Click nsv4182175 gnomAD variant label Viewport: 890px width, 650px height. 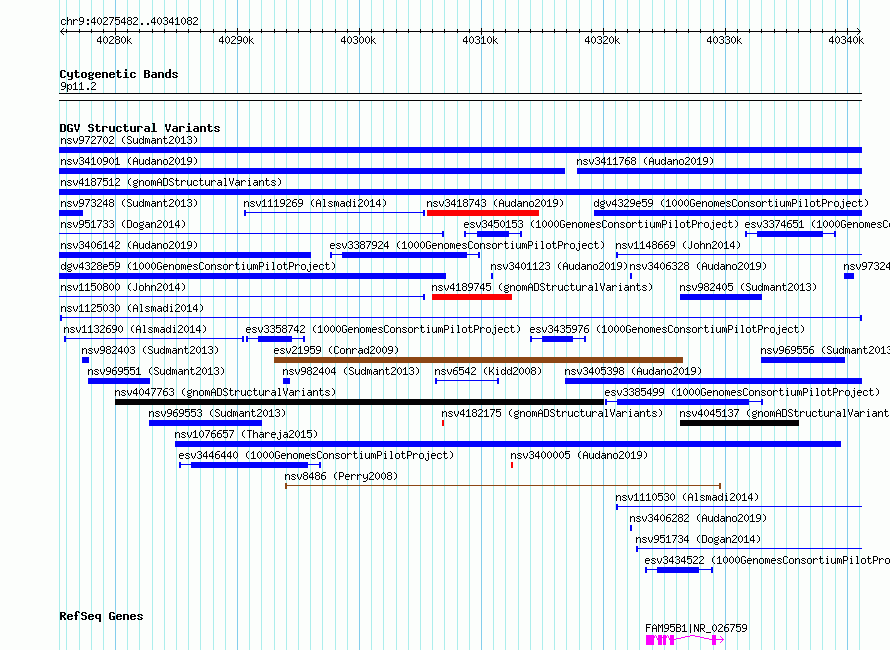coord(552,413)
